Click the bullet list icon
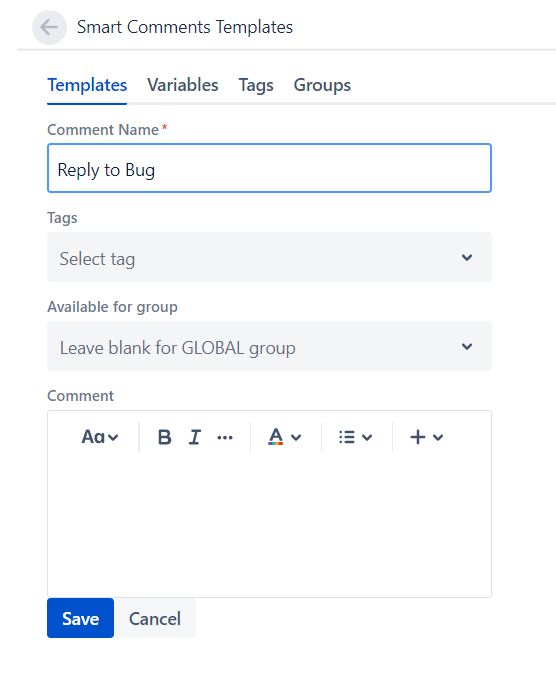Image resolution: width=556 pixels, height=674 pixels. tap(347, 438)
